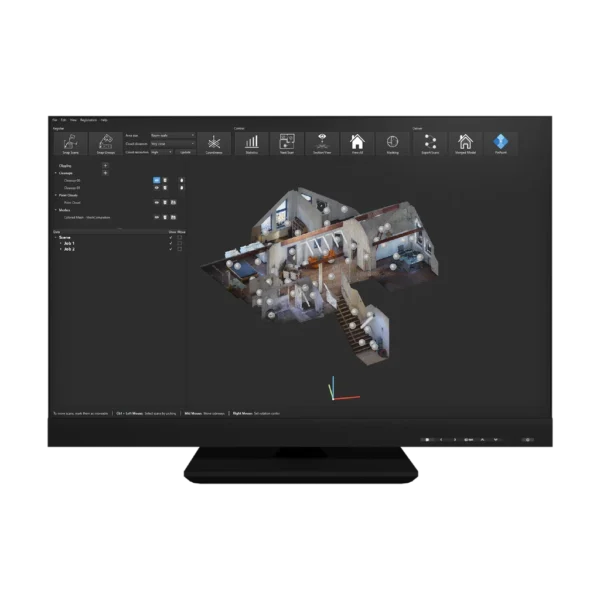Open the Marking tool

[x=392, y=143]
